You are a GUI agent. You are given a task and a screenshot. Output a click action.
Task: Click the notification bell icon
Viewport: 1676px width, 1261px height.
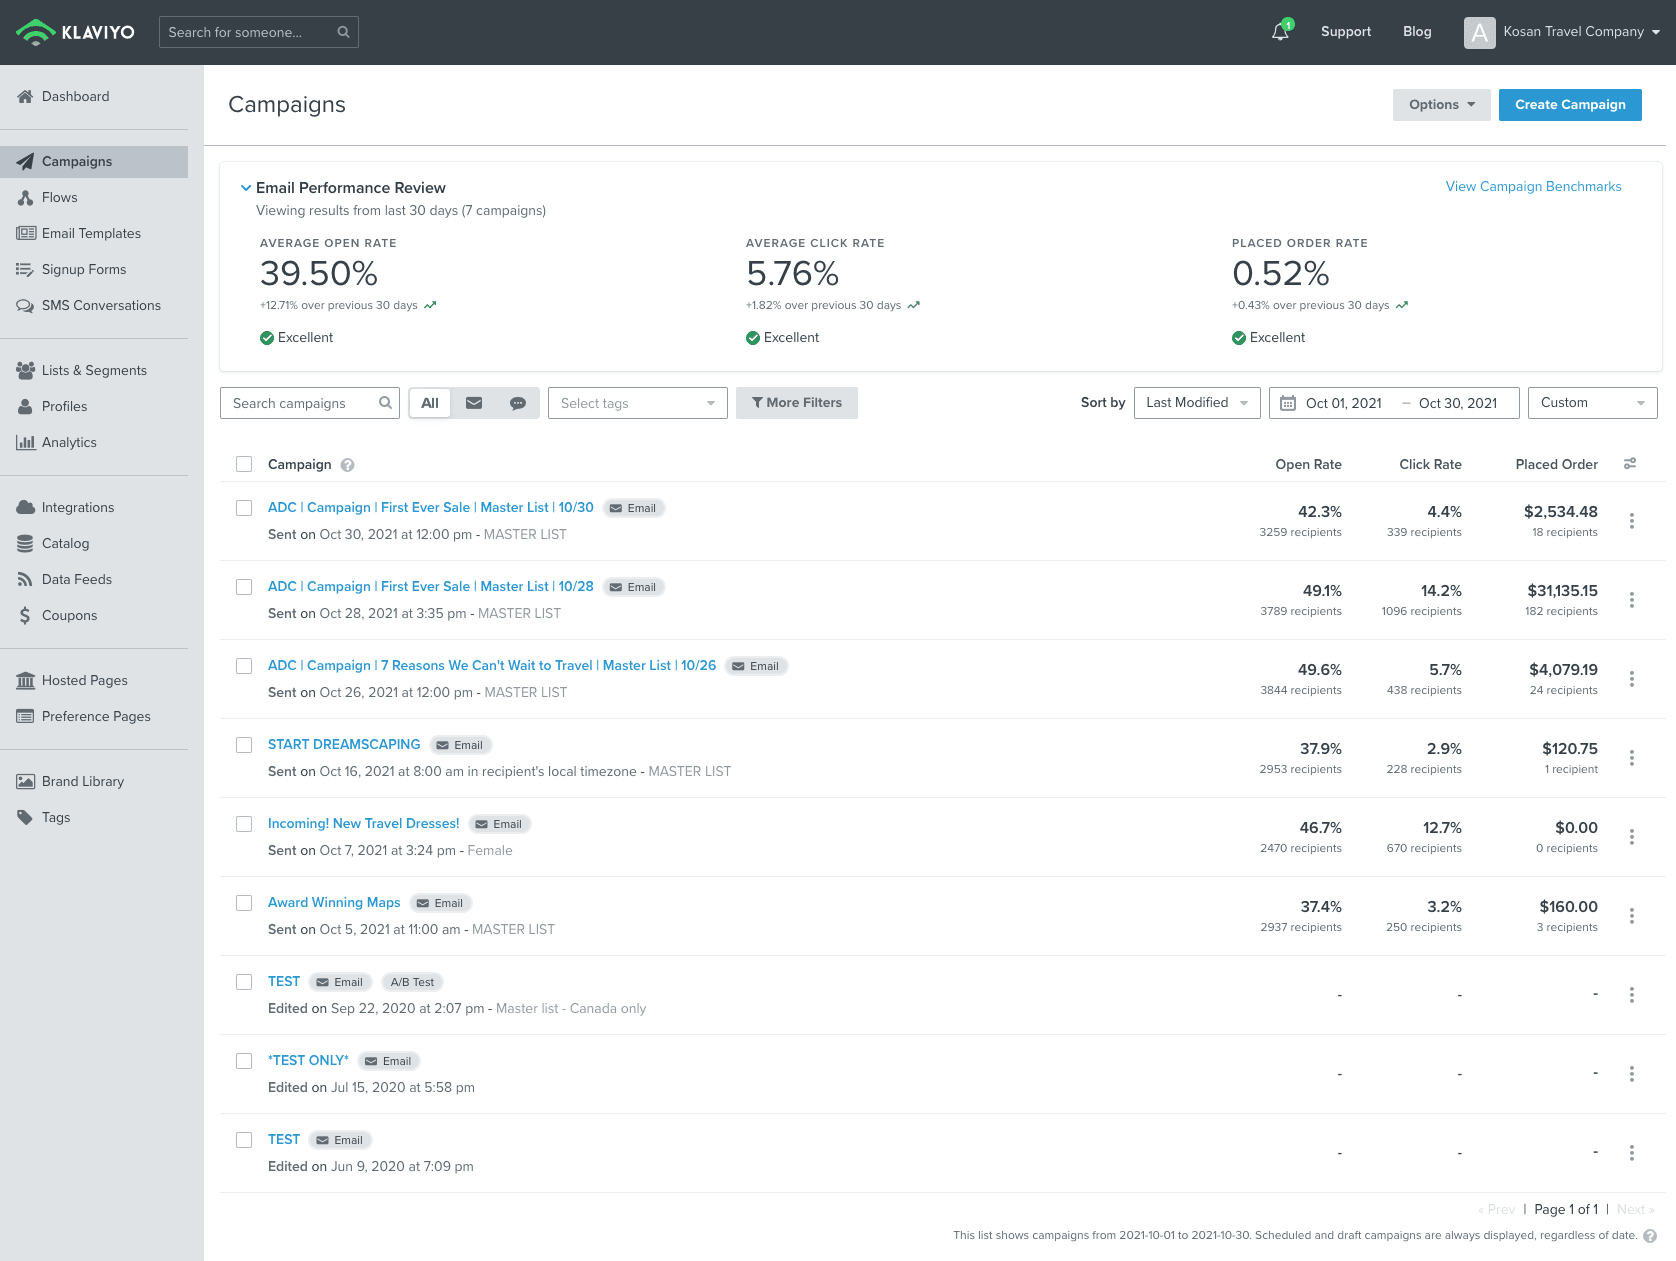click(1280, 32)
